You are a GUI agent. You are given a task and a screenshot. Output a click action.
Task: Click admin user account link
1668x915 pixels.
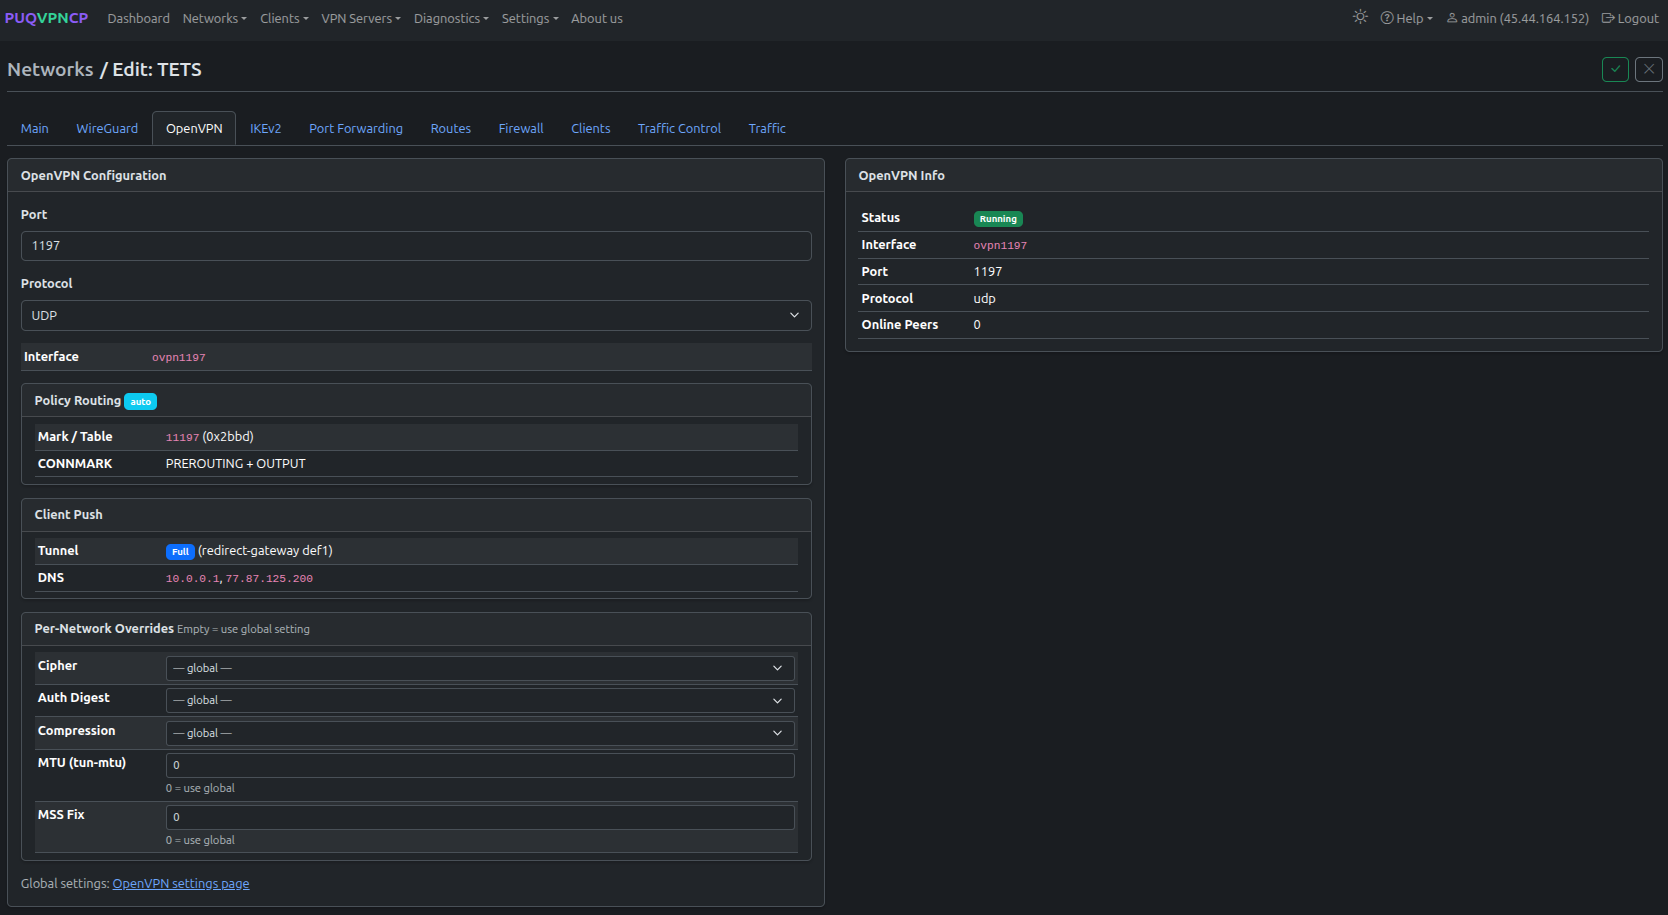(1518, 18)
